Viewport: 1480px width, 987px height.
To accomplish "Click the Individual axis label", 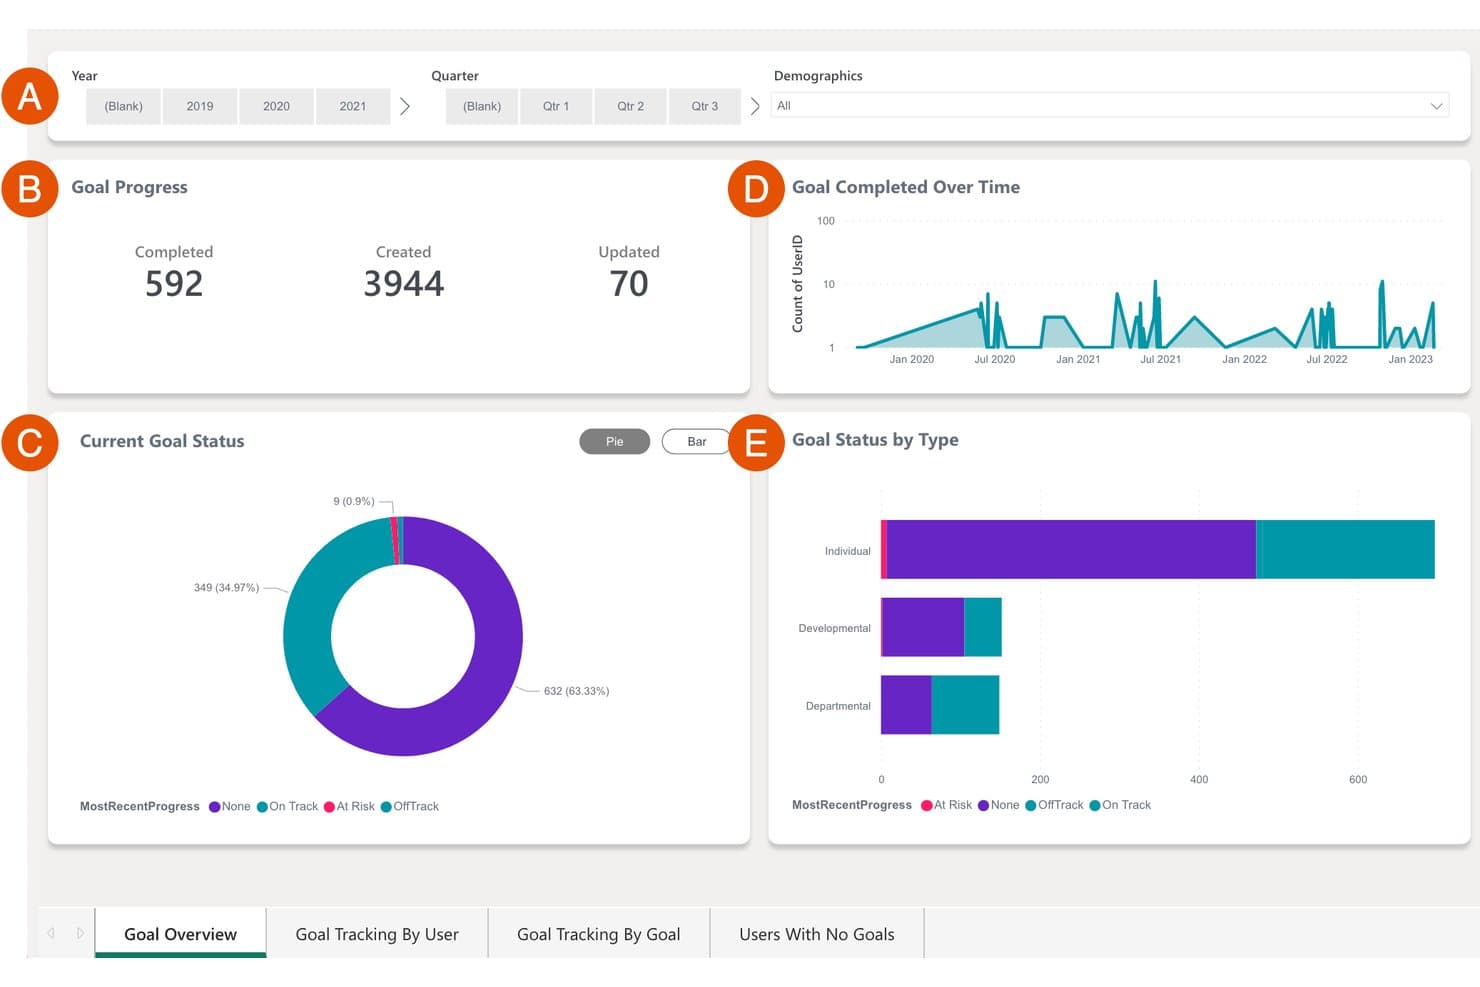I will click(847, 551).
